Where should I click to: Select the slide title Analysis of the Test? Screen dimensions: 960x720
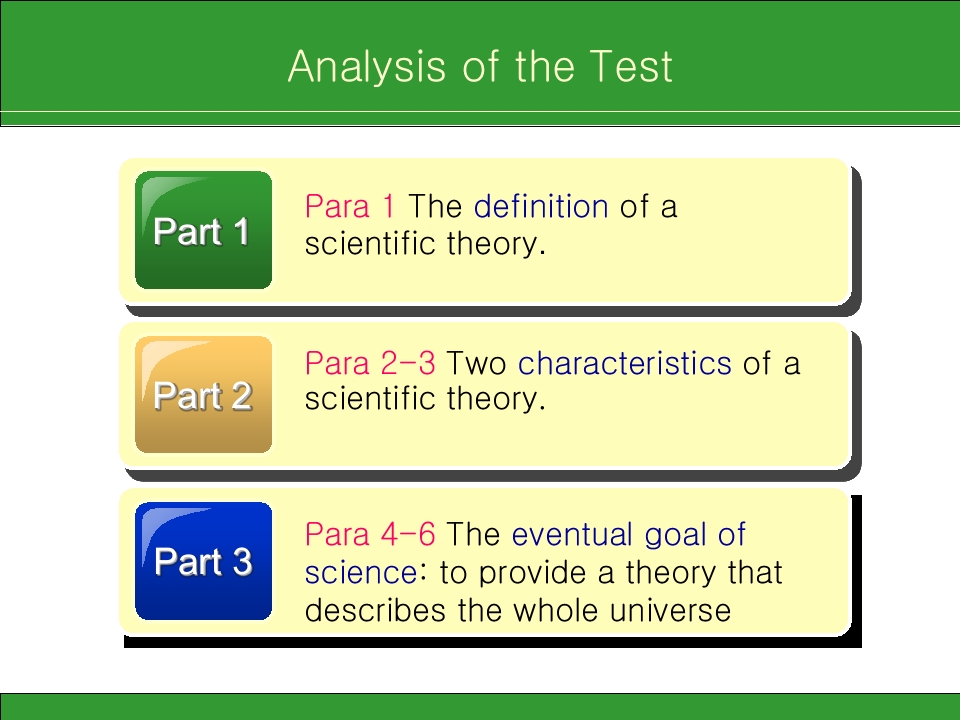pos(480,66)
